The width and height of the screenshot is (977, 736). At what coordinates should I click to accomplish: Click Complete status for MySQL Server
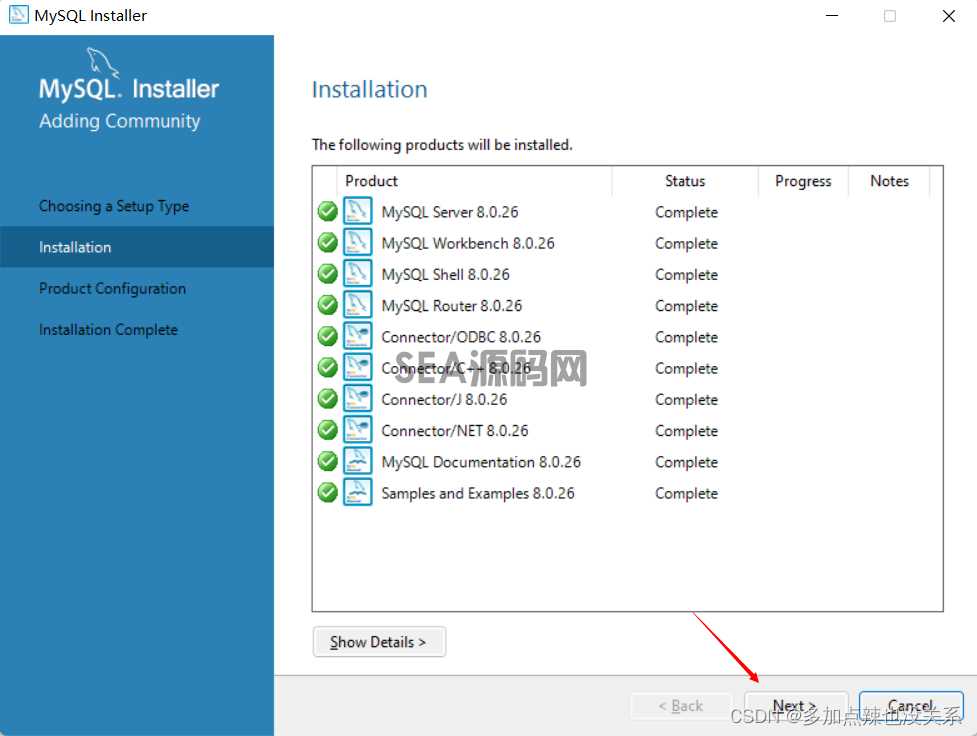[x=686, y=213]
